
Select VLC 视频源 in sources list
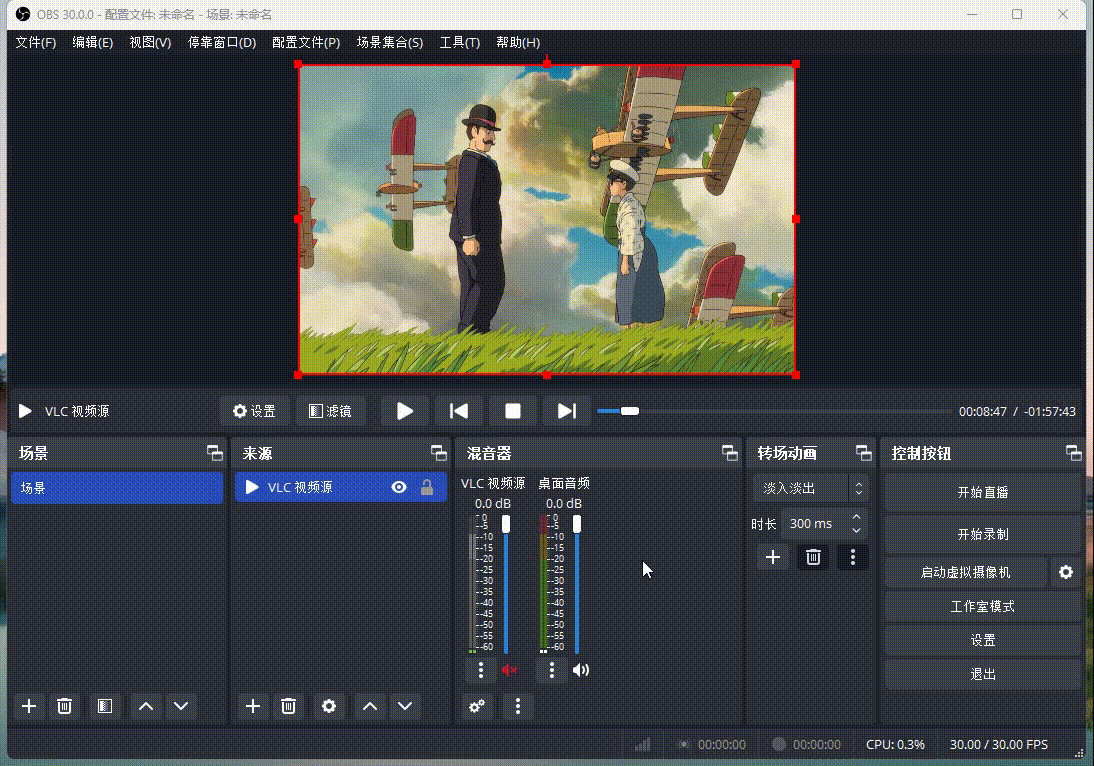click(341, 487)
